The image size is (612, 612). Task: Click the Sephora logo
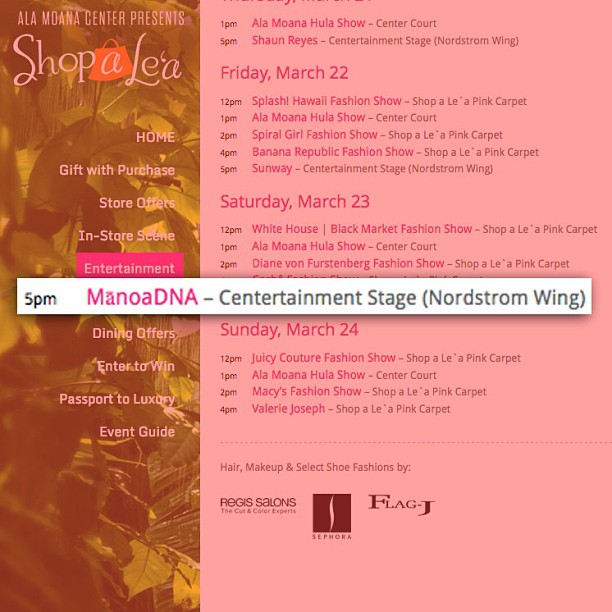pyautogui.click(x=332, y=516)
